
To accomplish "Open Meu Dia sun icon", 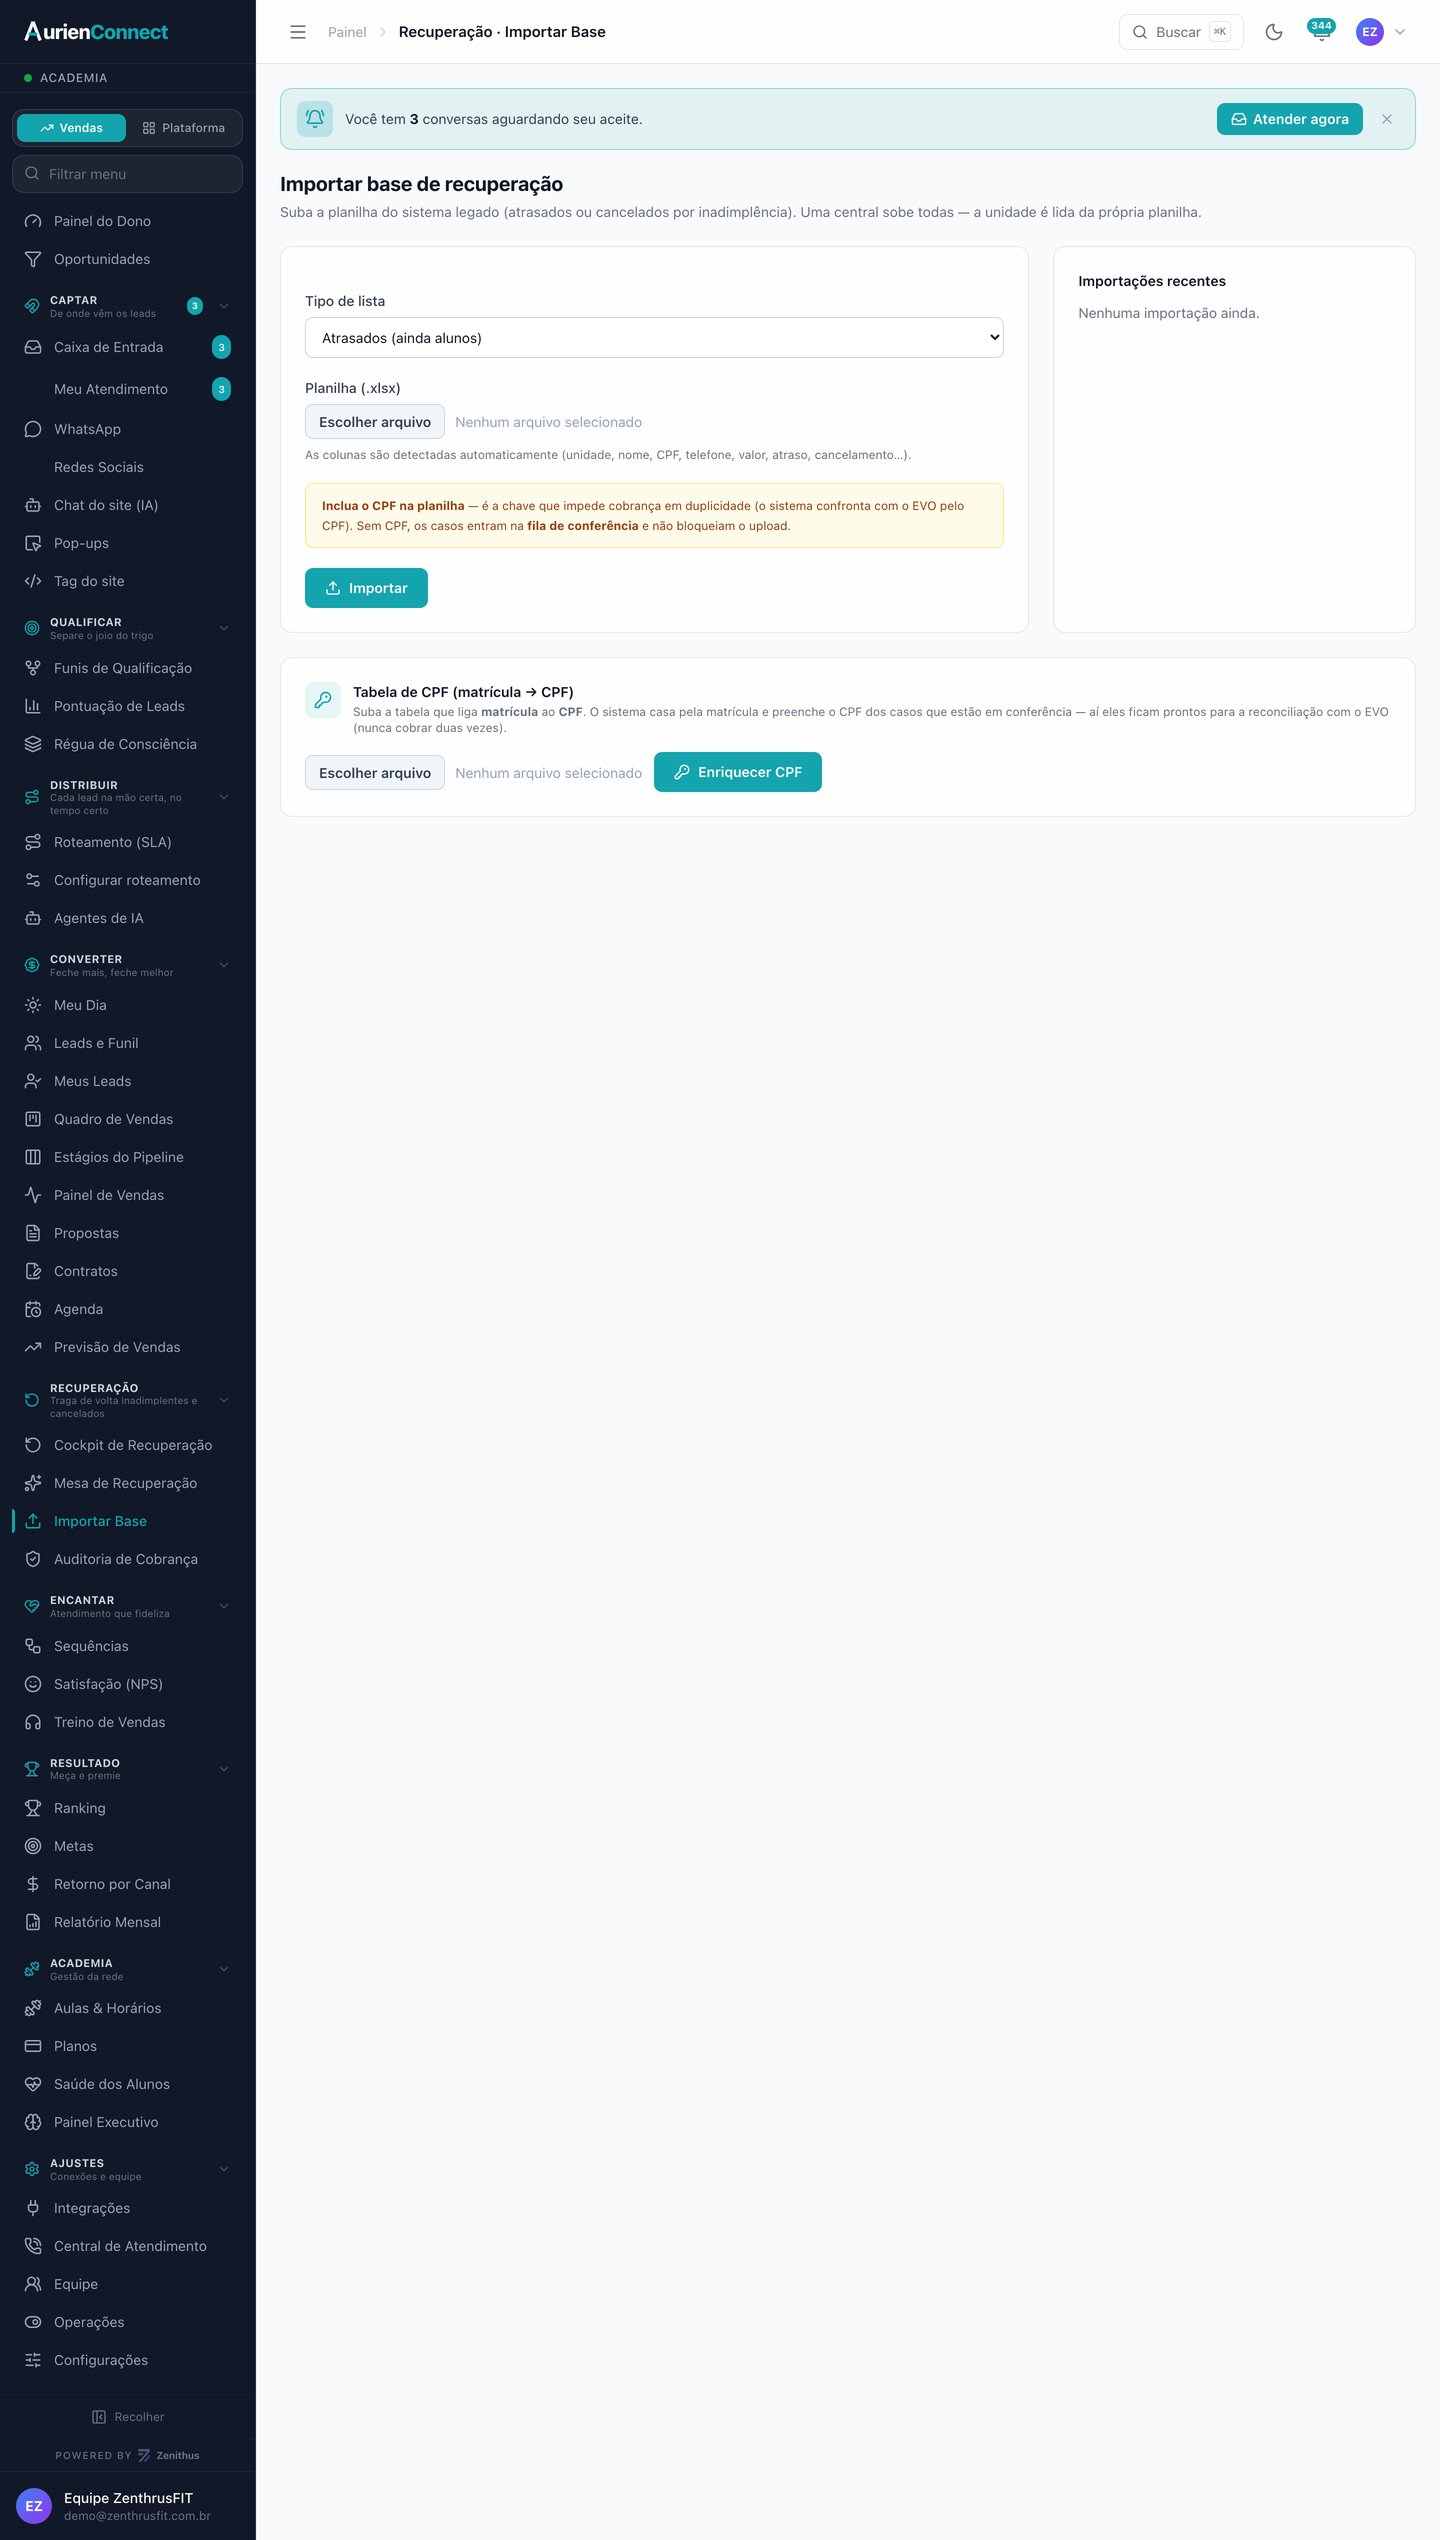I will [x=33, y=1005].
